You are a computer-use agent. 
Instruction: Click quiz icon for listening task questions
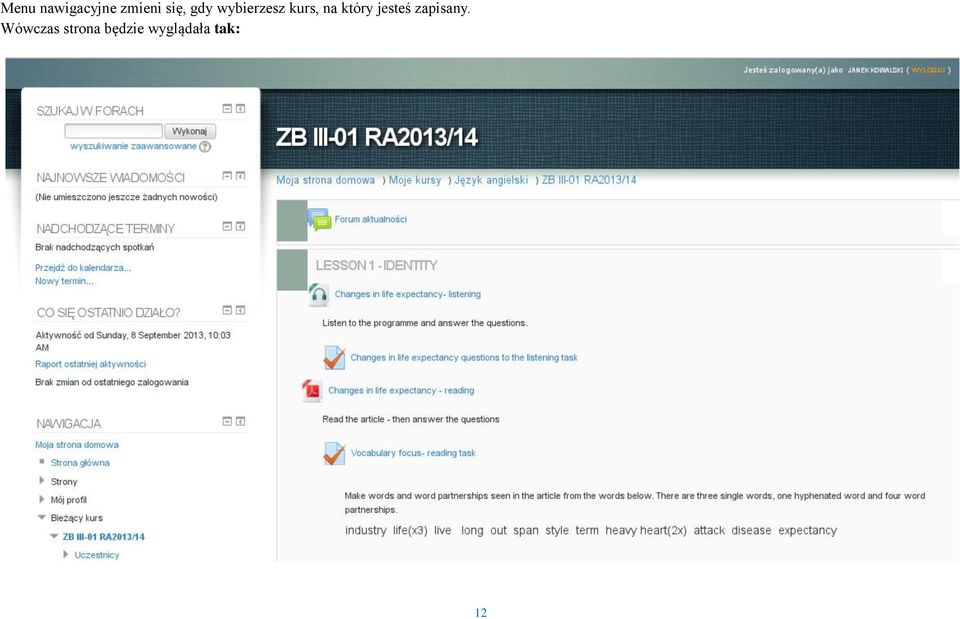pyautogui.click(x=334, y=358)
